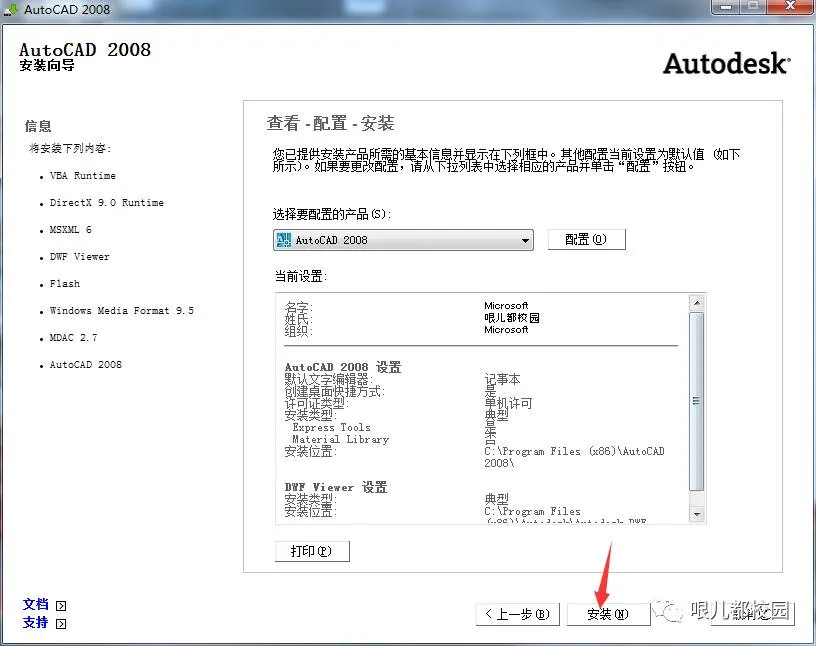
Task: Click the C:\Program Files (x86)\AutoCAD path value
Action: [x=575, y=457]
